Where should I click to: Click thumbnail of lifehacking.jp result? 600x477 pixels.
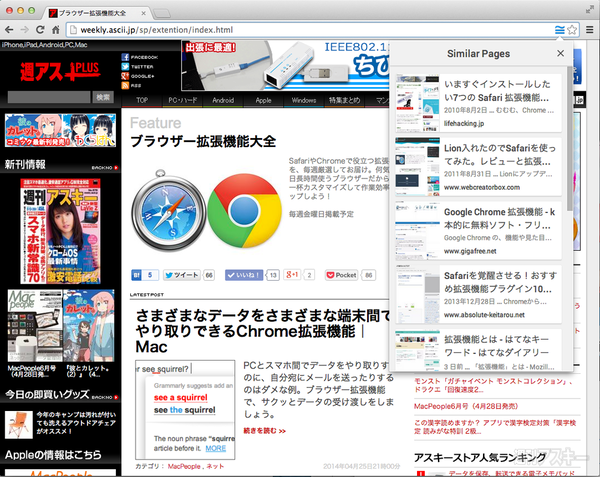click(x=417, y=103)
